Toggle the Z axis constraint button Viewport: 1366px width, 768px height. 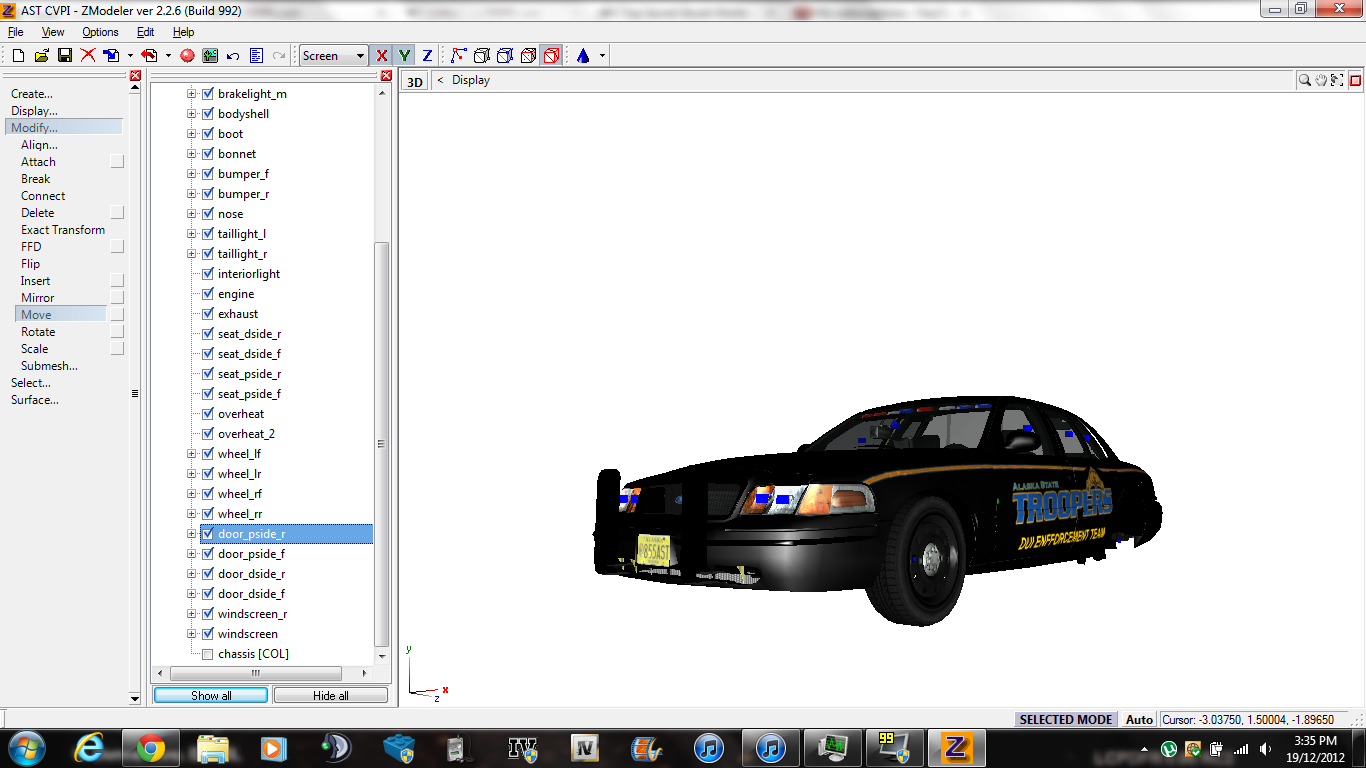427,56
